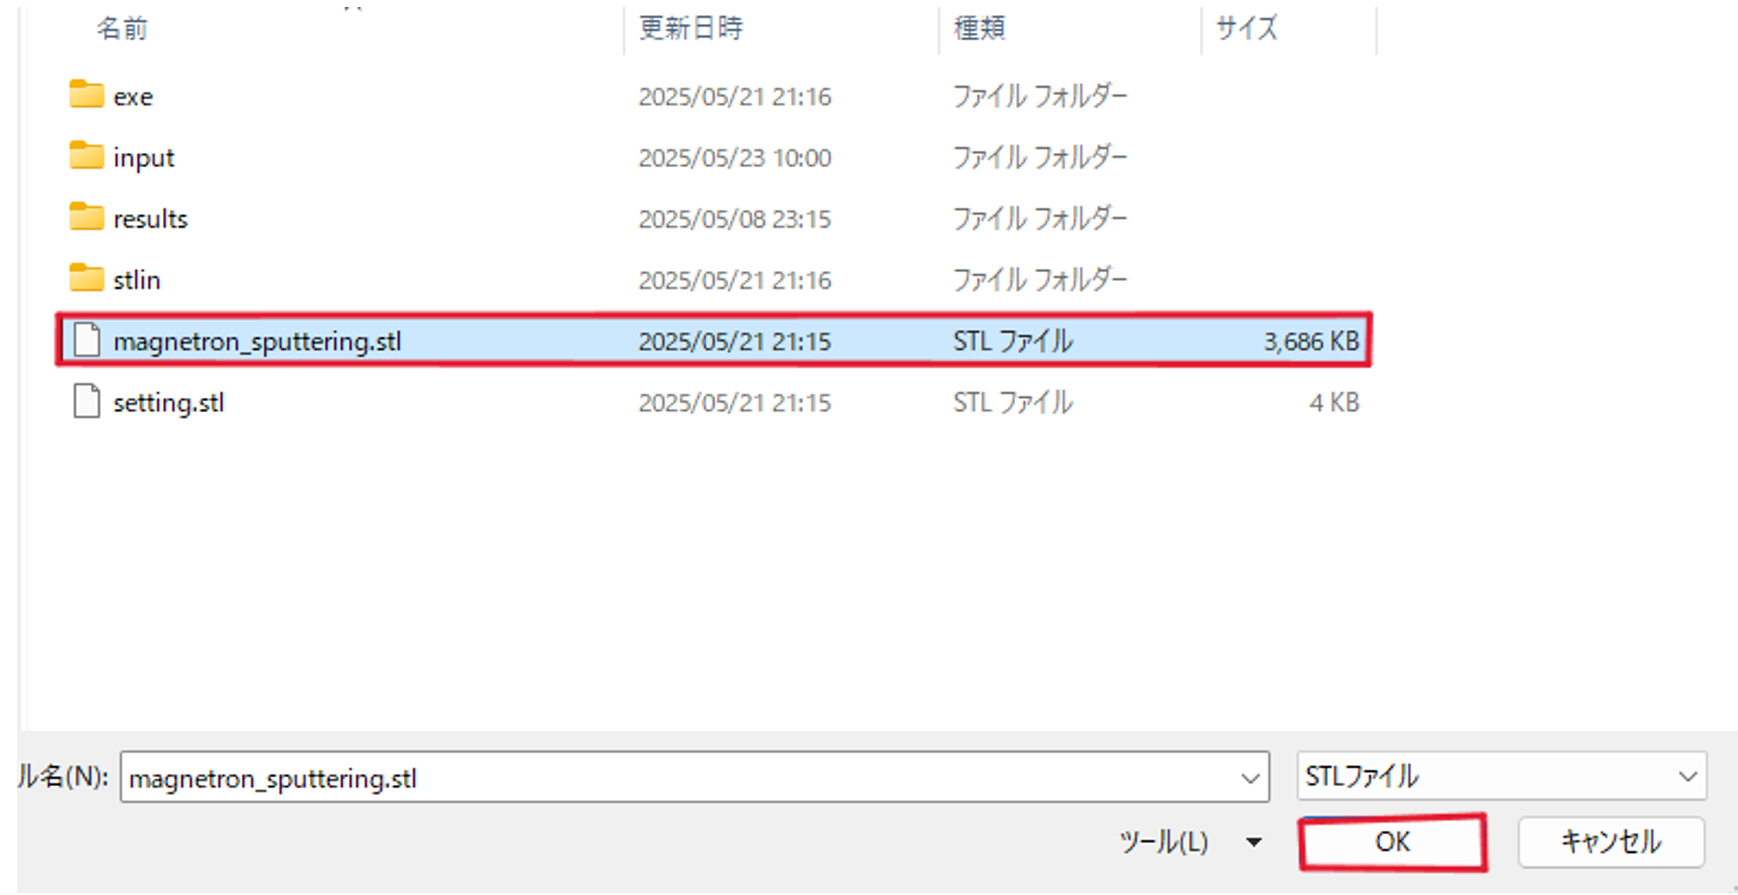Open the file name history dropdown
Screen dimensions: 1738x895
click(x=1250, y=778)
